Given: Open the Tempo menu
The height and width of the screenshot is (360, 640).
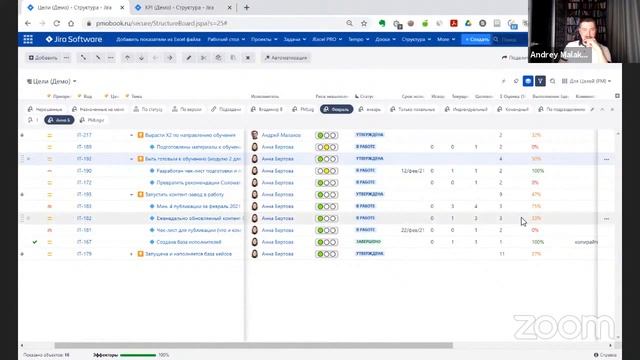Looking at the screenshot, I should (358, 39).
